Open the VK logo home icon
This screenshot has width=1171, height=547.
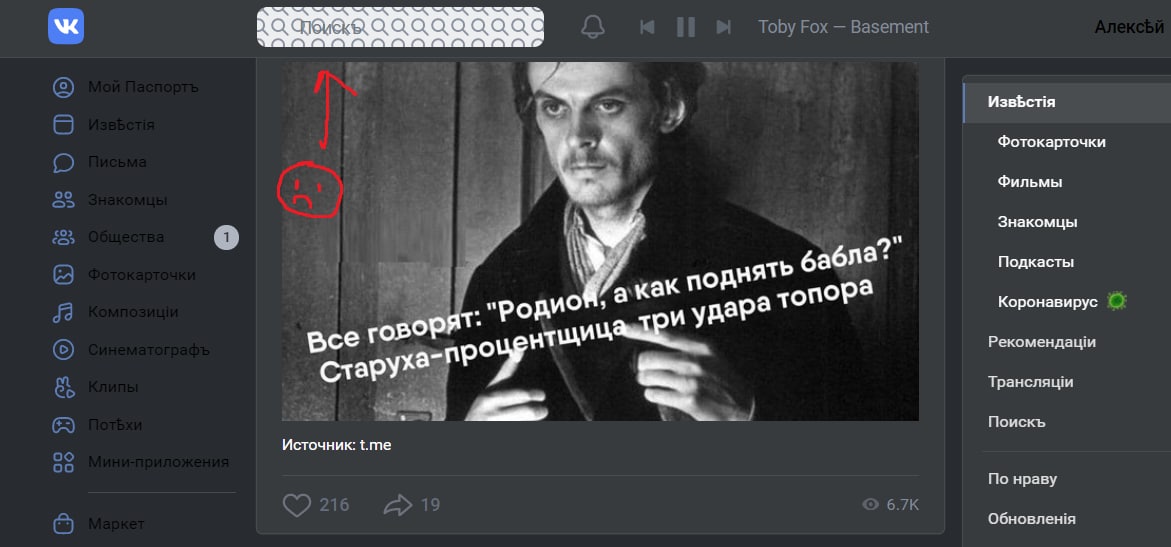66,27
